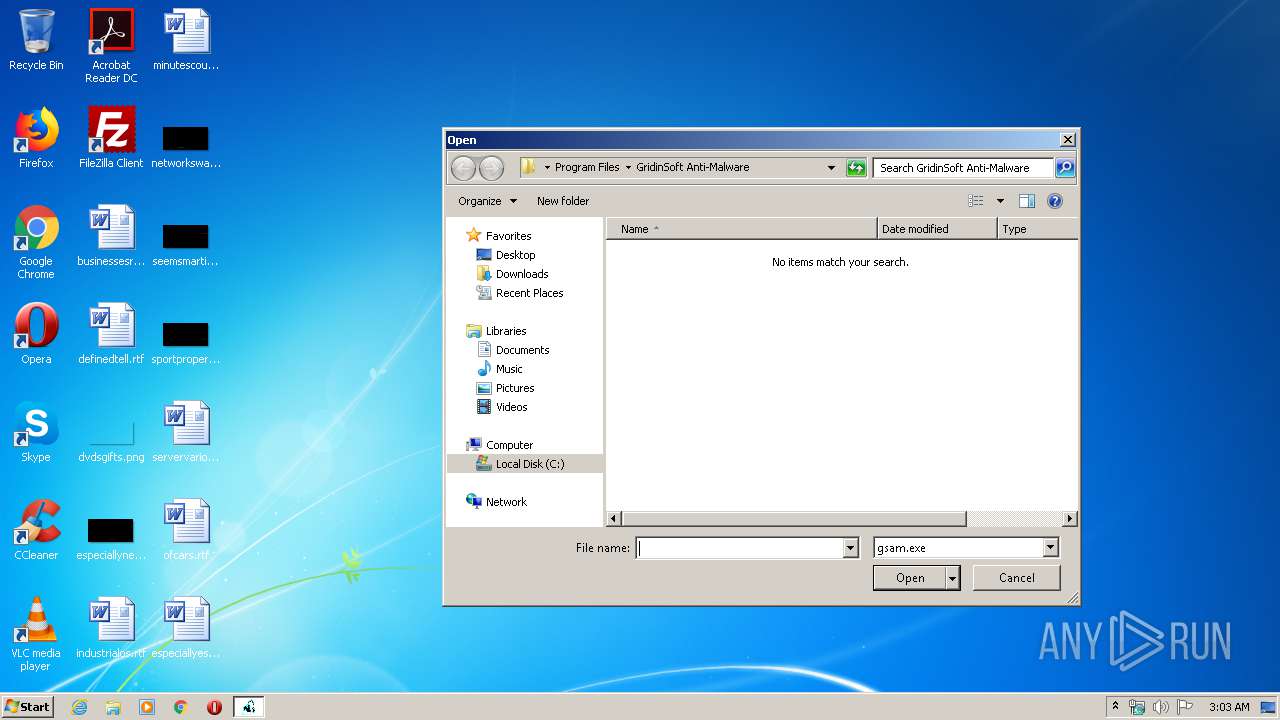Open the gsam.exe file type dropdown

[1050, 548]
